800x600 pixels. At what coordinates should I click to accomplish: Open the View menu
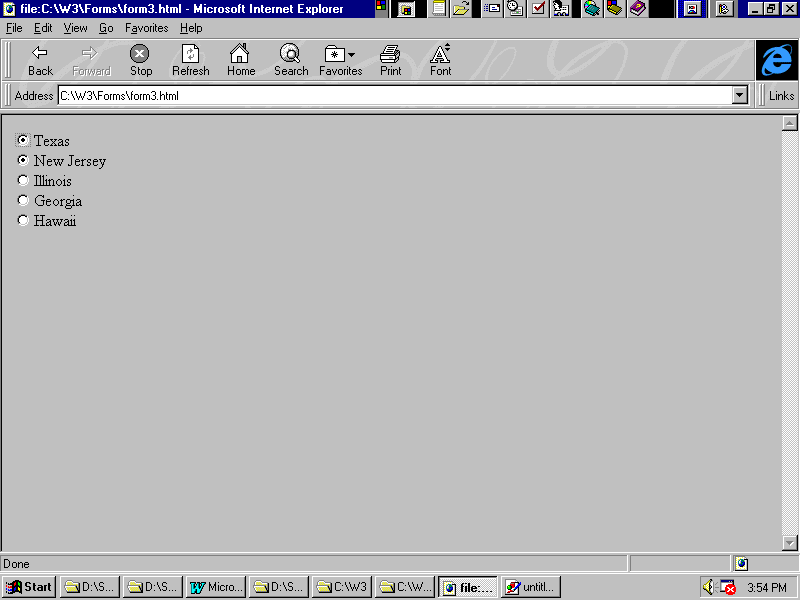(x=75, y=28)
